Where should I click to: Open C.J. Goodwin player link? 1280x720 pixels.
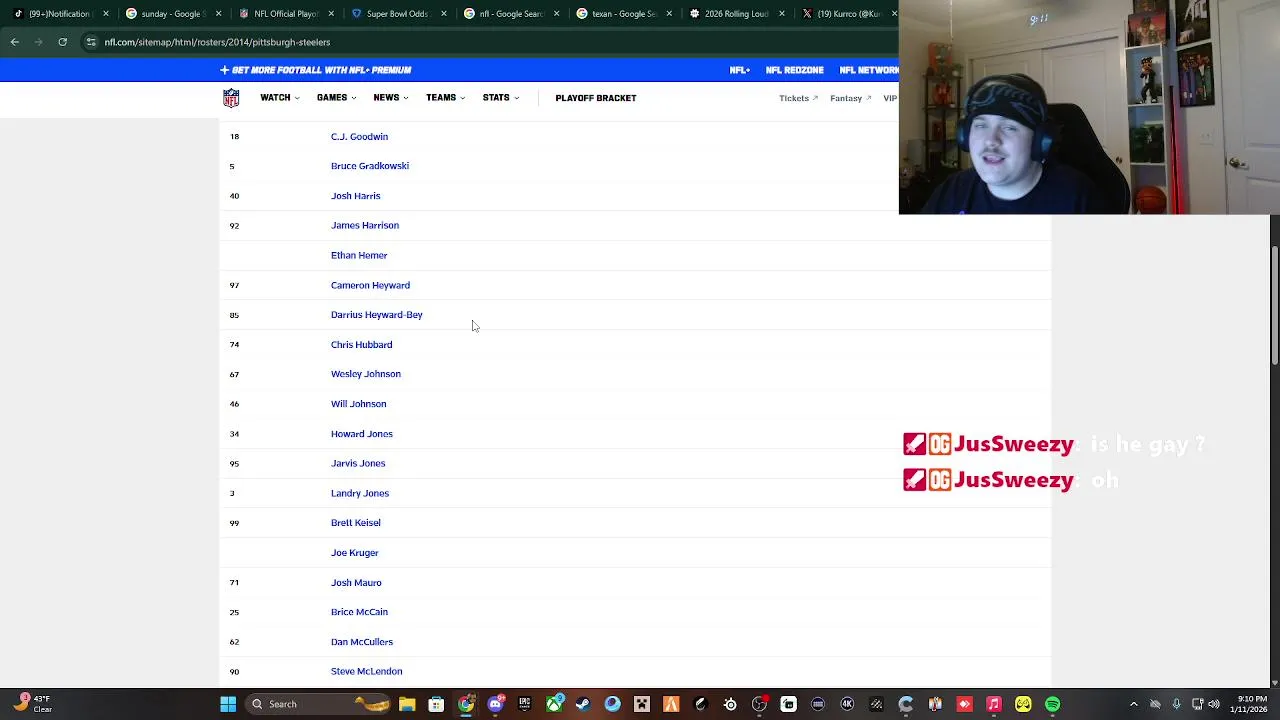(x=359, y=136)
